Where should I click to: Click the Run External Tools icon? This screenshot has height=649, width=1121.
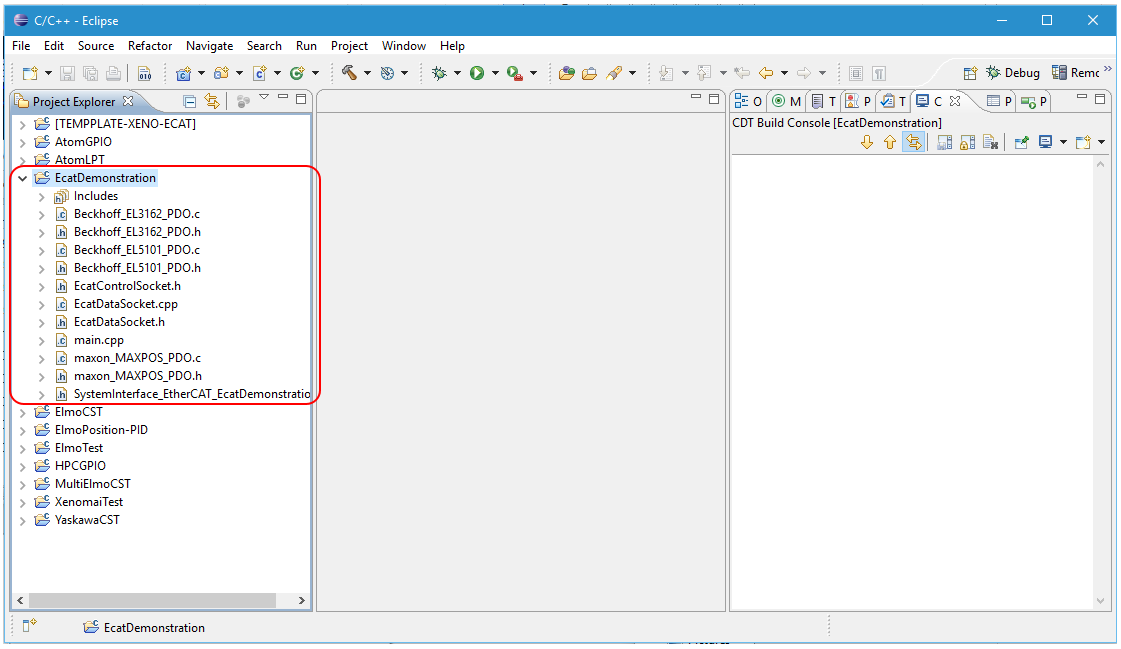(515, 73)
